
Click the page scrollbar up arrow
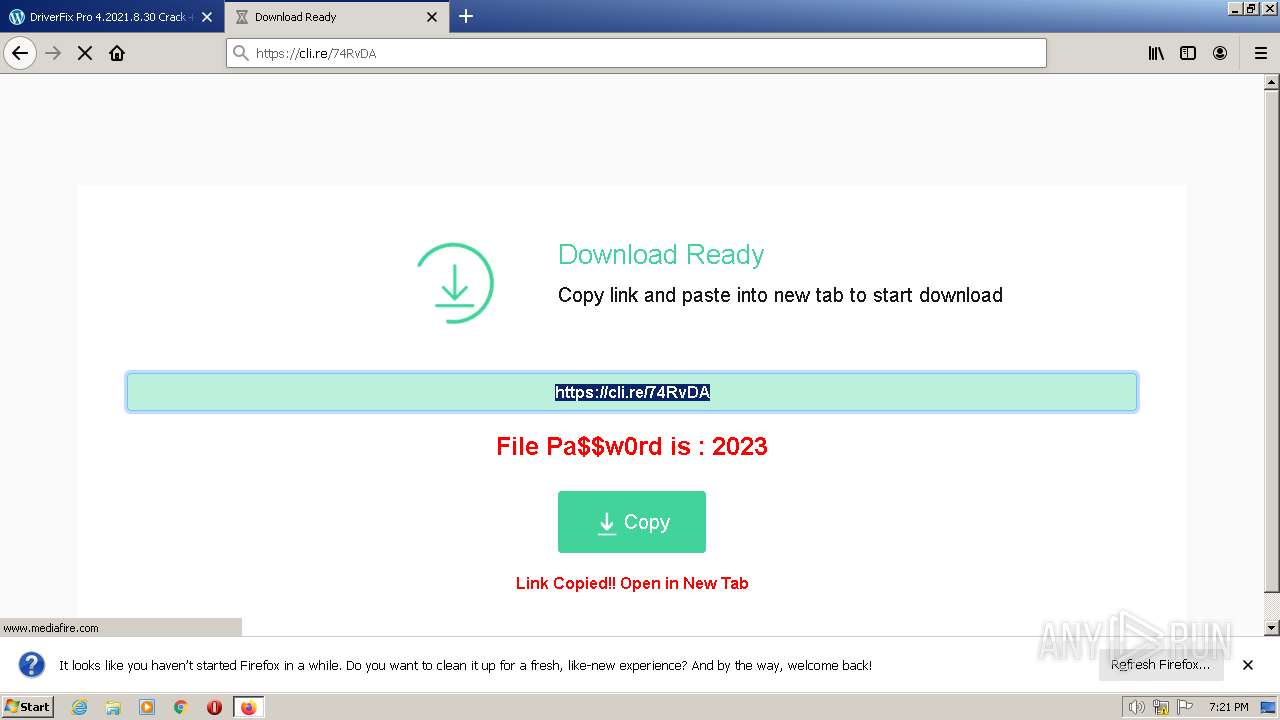click(1272, 82)
